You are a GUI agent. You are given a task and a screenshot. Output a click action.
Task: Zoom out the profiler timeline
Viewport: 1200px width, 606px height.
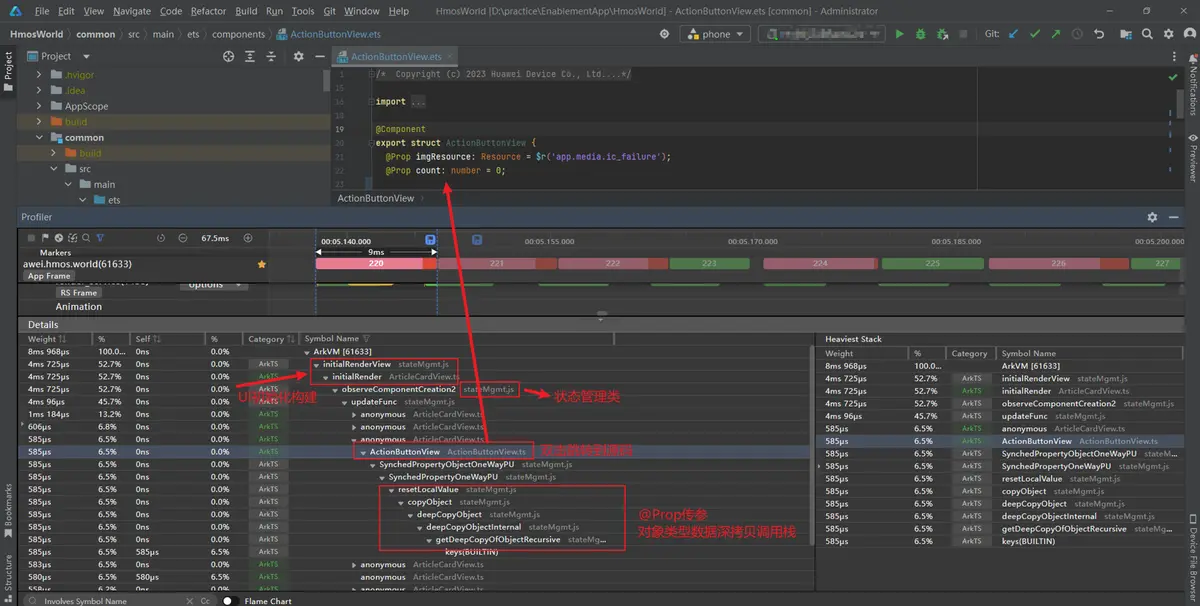pyautogui.click(x=183, y=238)
